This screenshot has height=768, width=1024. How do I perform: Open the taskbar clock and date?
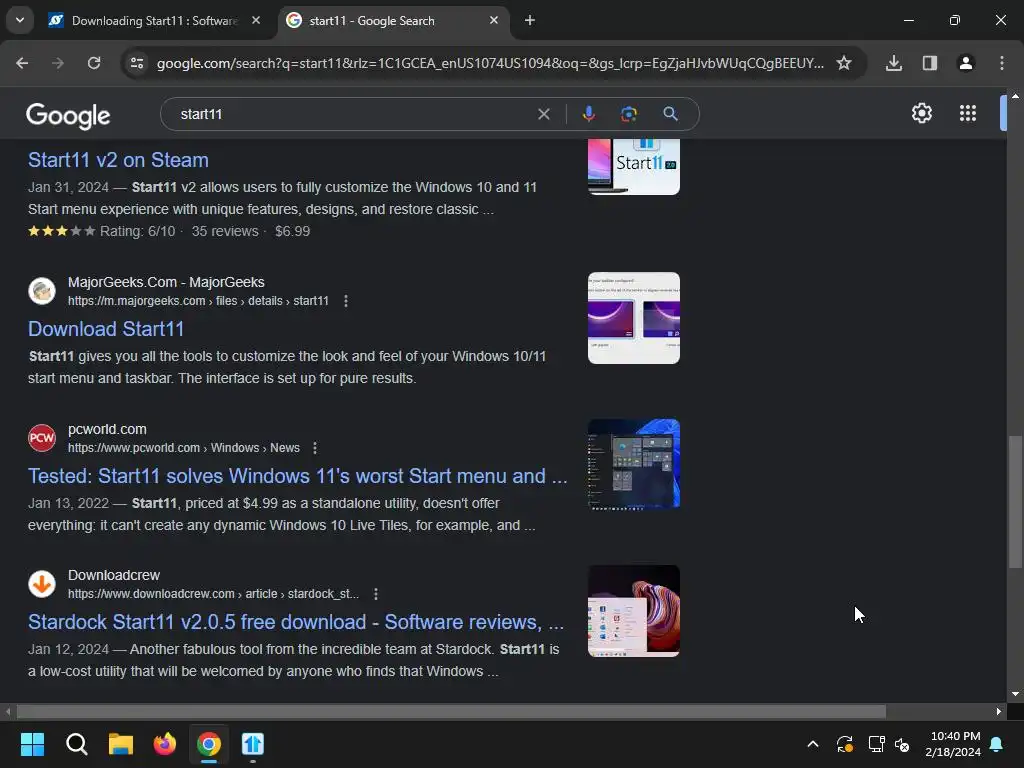click(953, 744)
